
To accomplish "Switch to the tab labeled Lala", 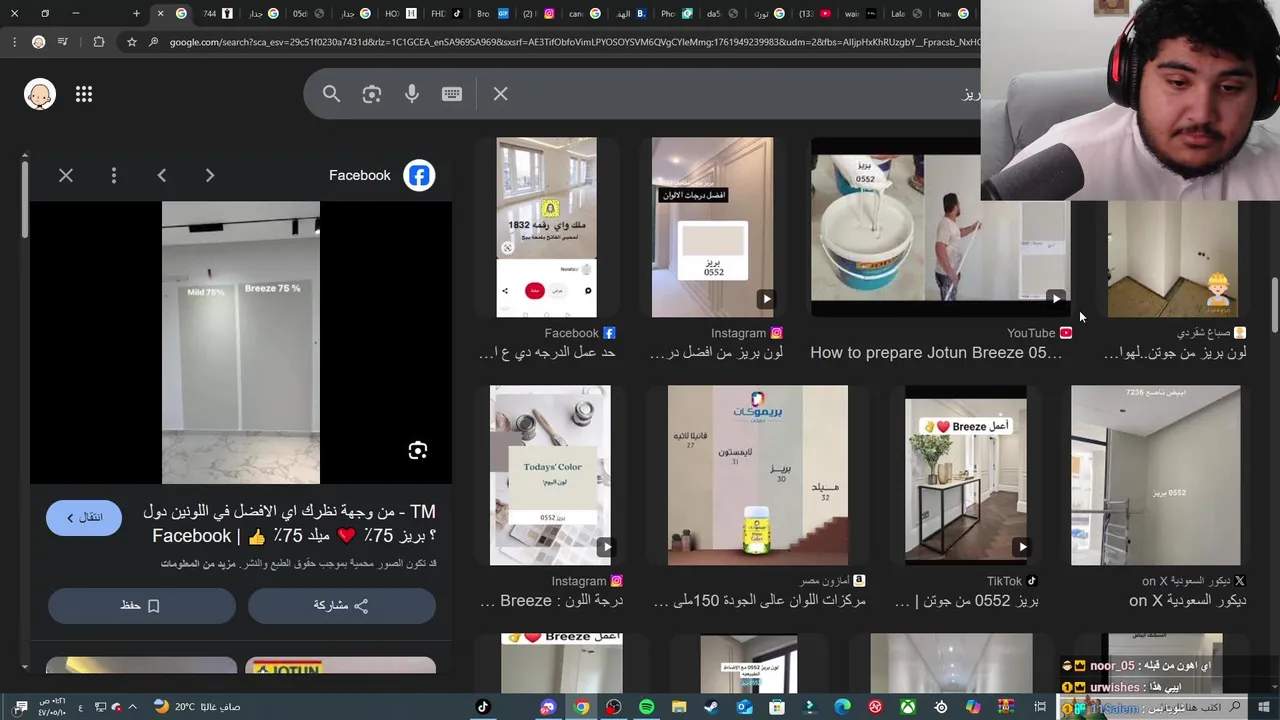I will [x=905, y=13].
